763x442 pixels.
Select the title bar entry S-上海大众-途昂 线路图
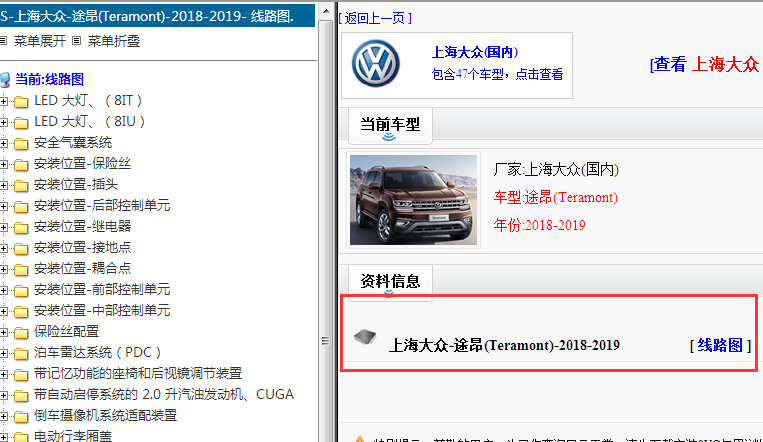point(158,16)
